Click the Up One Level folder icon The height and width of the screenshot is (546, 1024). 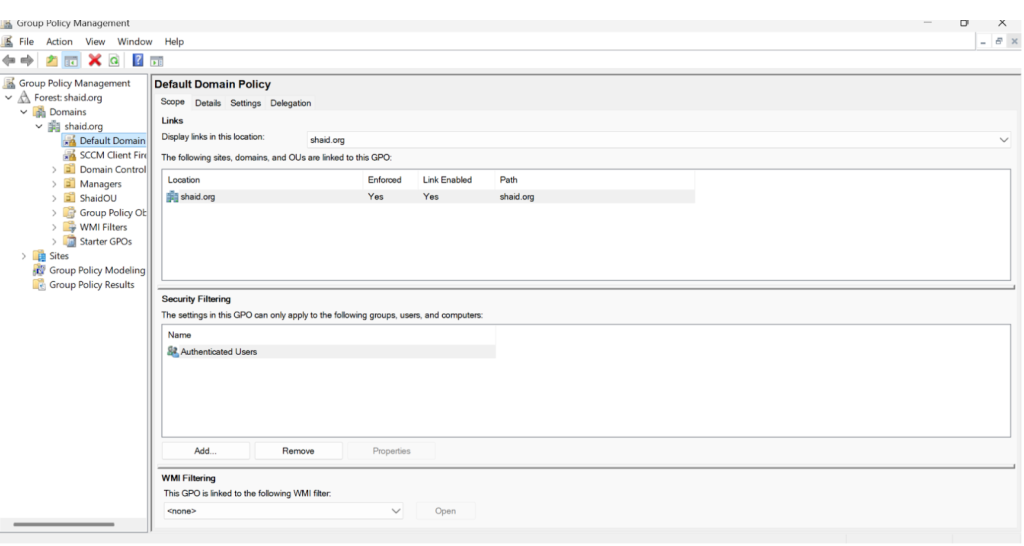click(52, 61)
